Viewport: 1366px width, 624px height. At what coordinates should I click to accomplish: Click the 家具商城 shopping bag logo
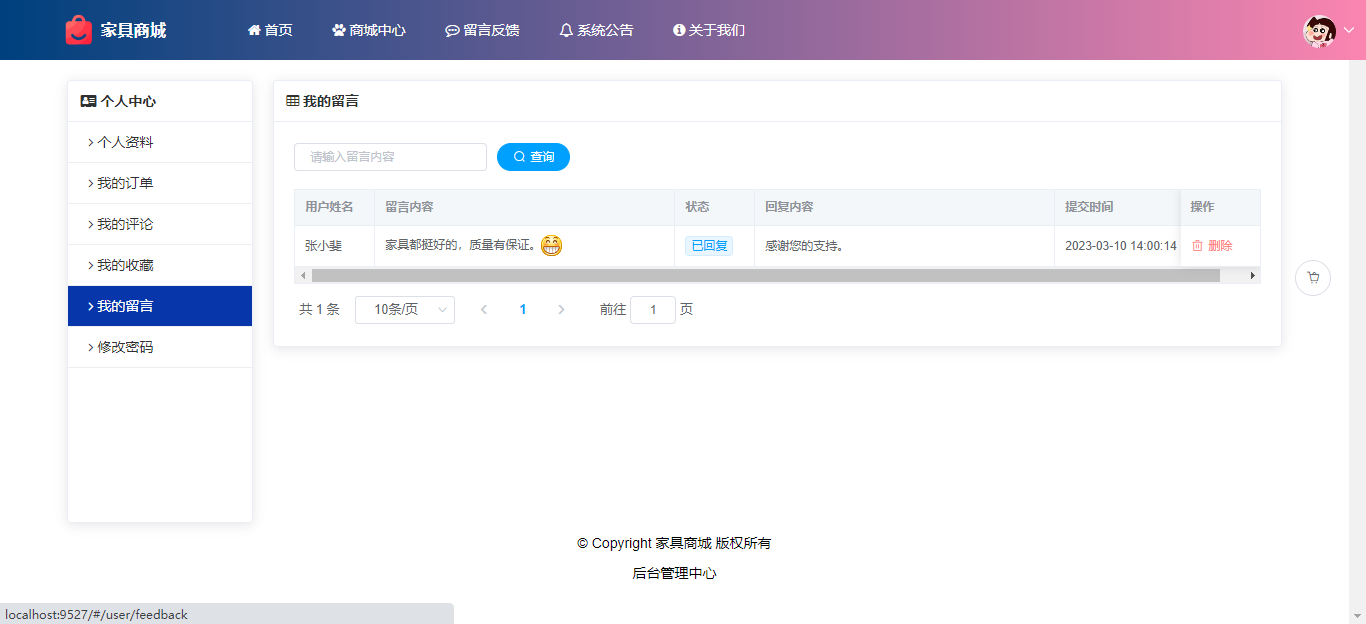click(79, 30)
